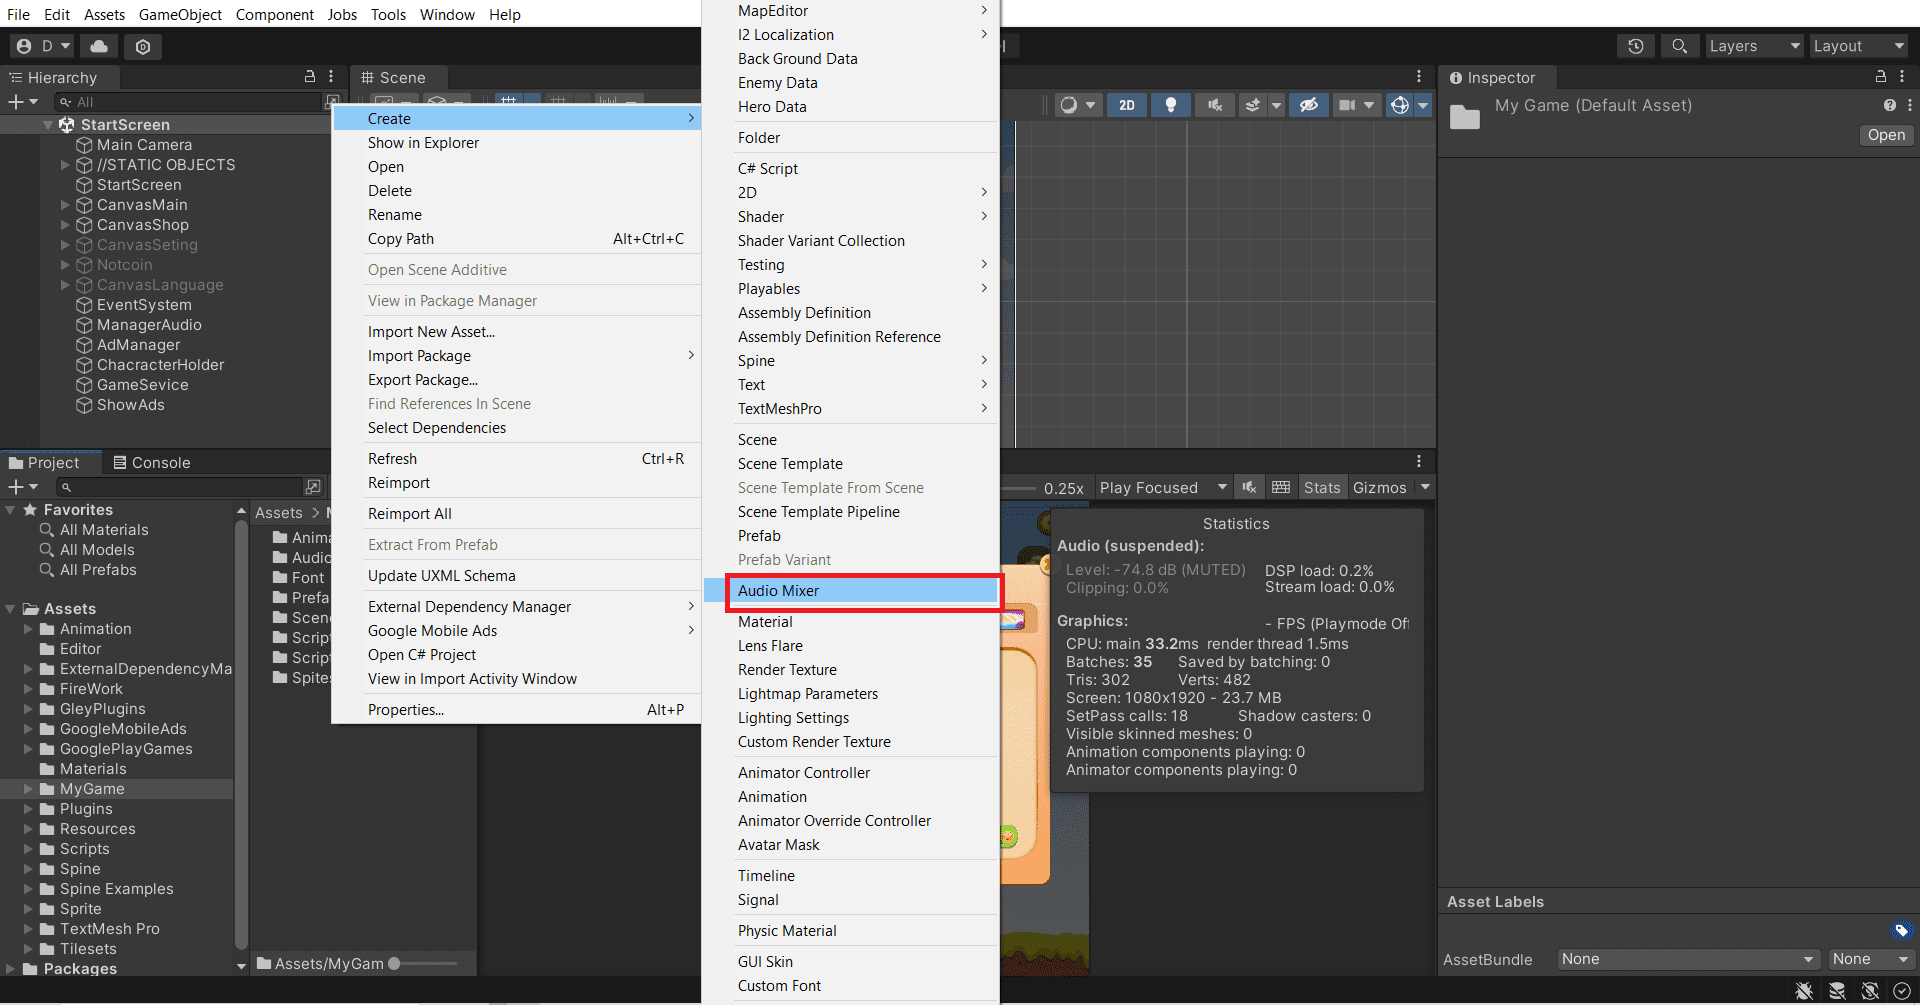Click the Hierarchy search field
The height and width of the screenshot is (1005, 1920).
(190, 102)
